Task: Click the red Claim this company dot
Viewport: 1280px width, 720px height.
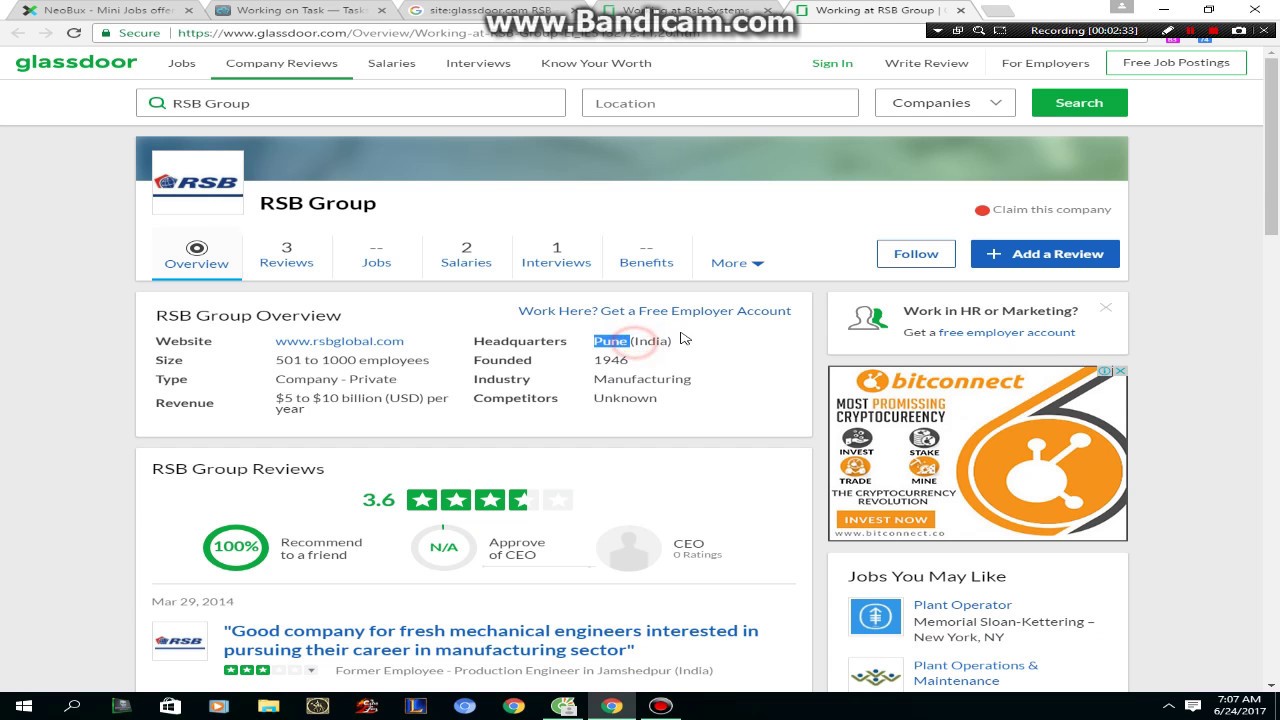Action: click(982, 210)
